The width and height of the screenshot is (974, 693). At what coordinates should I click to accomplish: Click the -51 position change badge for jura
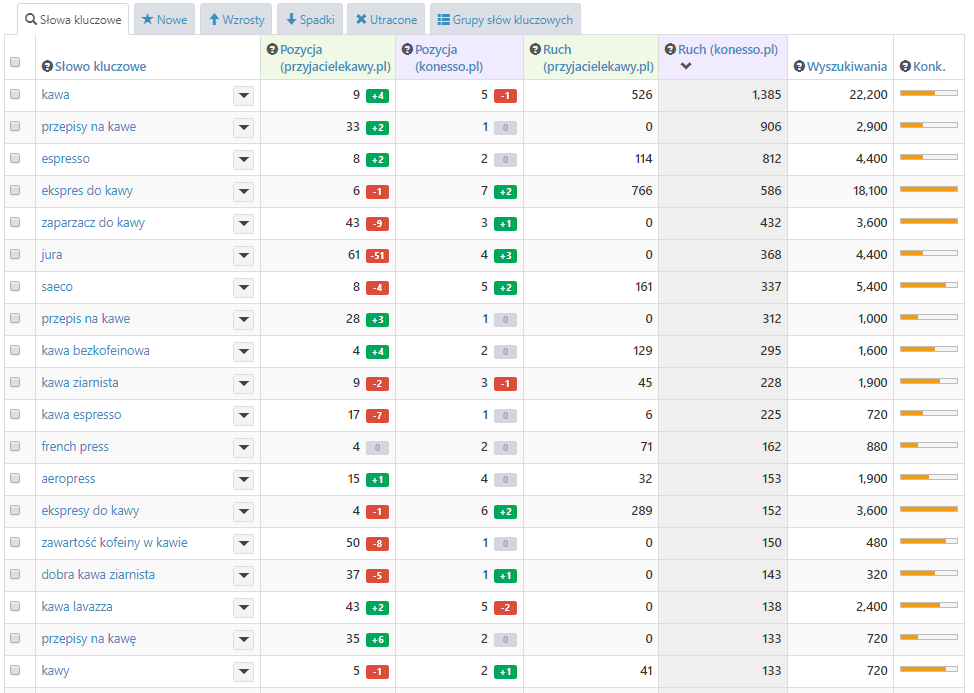[377, 256]
